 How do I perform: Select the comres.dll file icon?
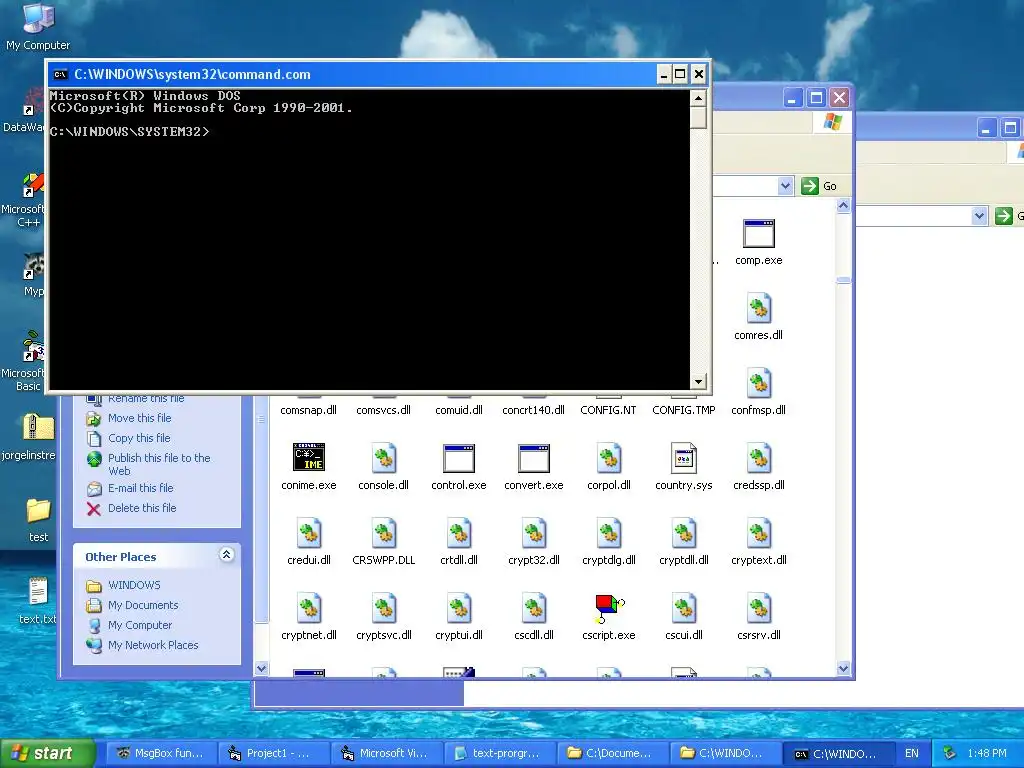[x=758, y=308]
